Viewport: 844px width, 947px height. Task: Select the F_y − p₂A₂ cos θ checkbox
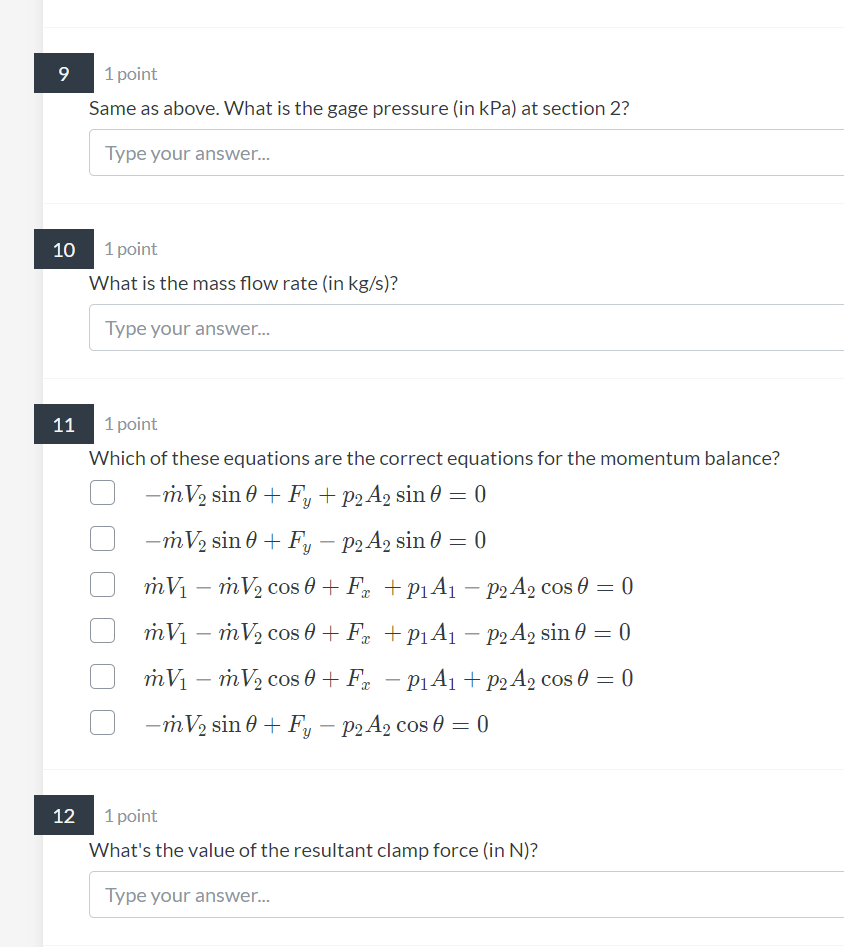tap(102, 723)
